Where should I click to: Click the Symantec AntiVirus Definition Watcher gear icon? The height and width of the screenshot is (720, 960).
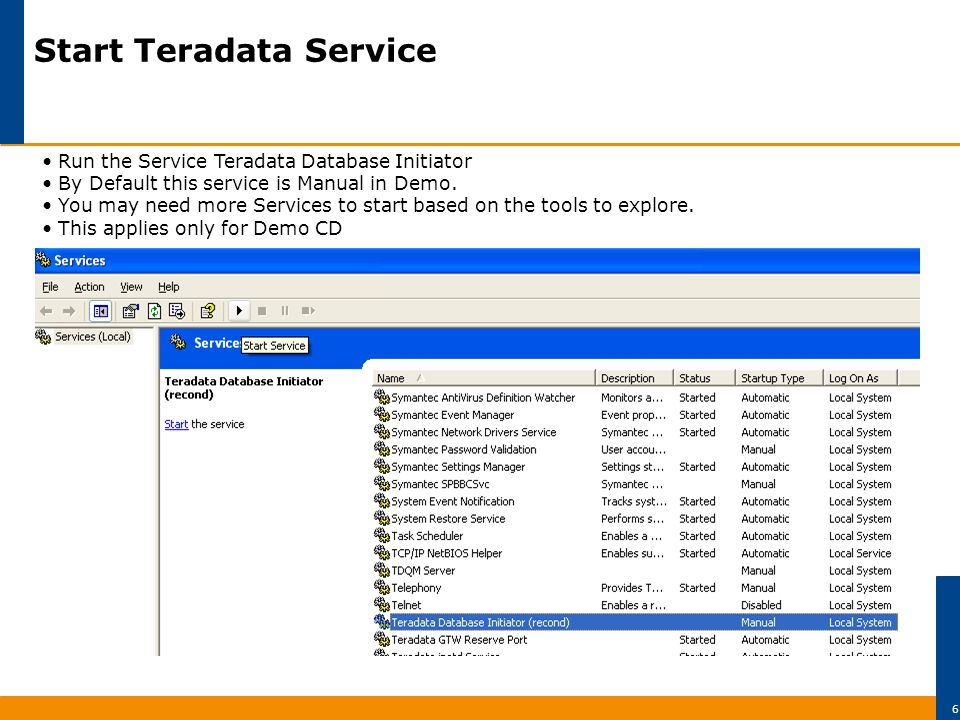381,397
